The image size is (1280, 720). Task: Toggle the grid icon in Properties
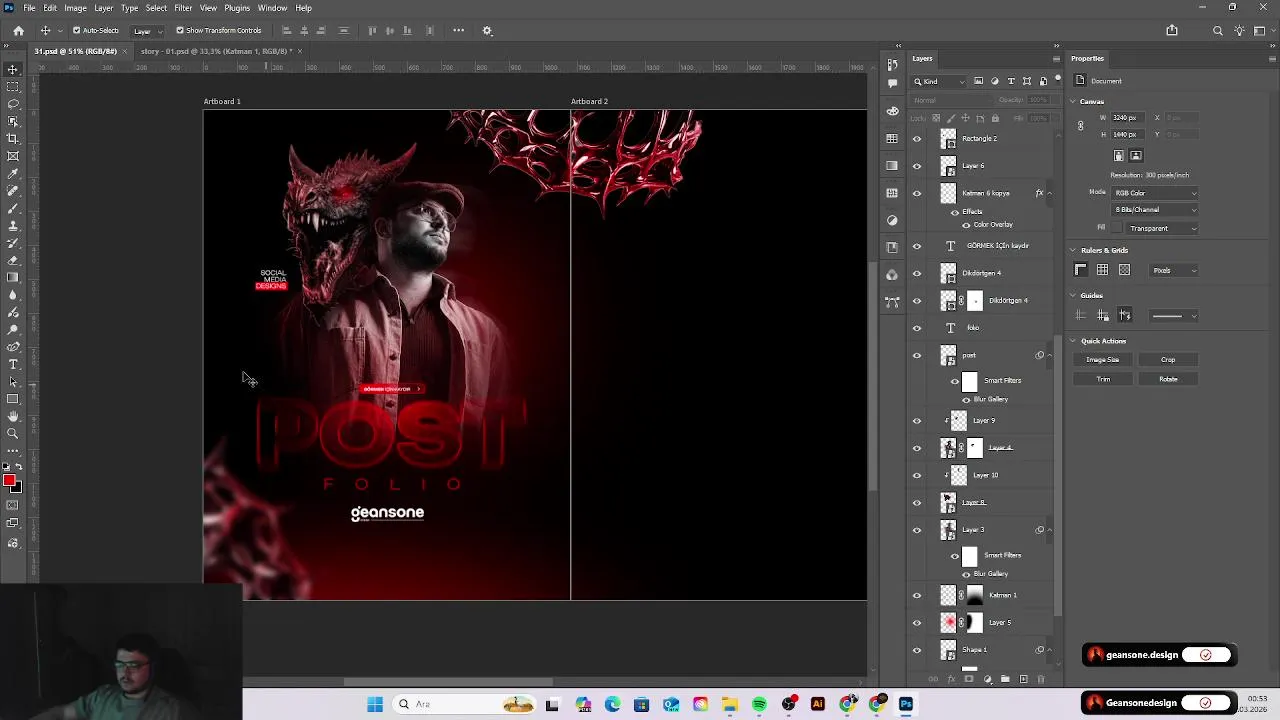click(x=1102, y=270)
